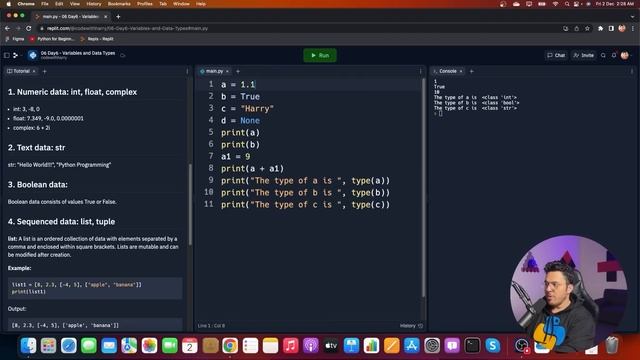Open App Store in dock

pos(412,346)
